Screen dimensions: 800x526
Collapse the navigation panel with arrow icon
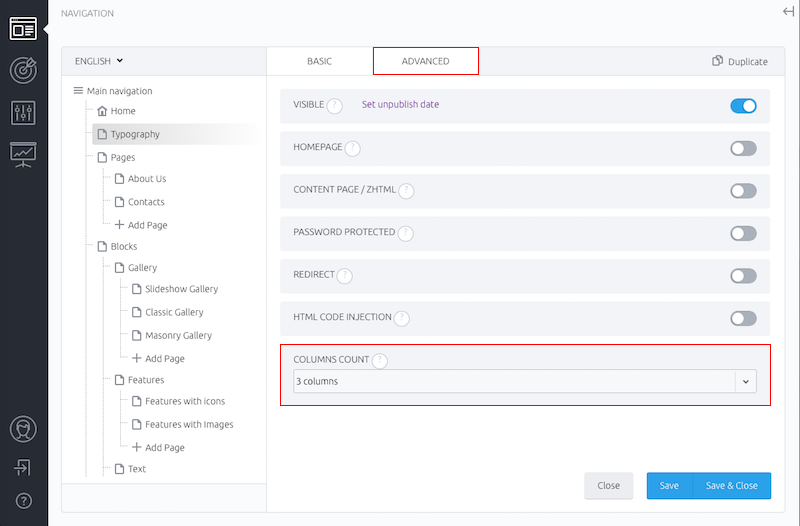point(788,11)
